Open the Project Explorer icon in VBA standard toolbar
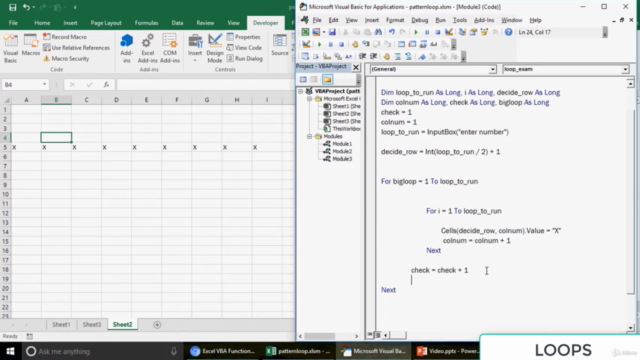 [x=462, y=32]
